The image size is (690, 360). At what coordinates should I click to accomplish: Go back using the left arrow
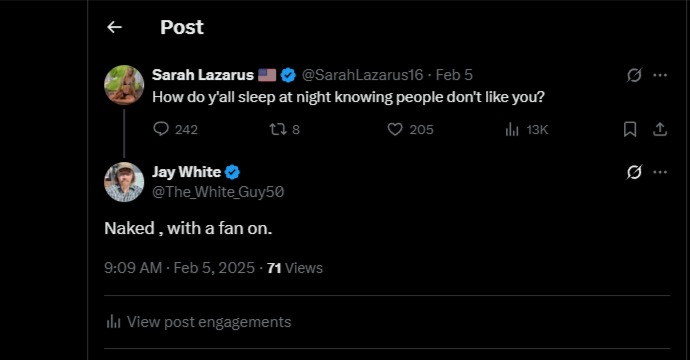click(x=114, y=27)
